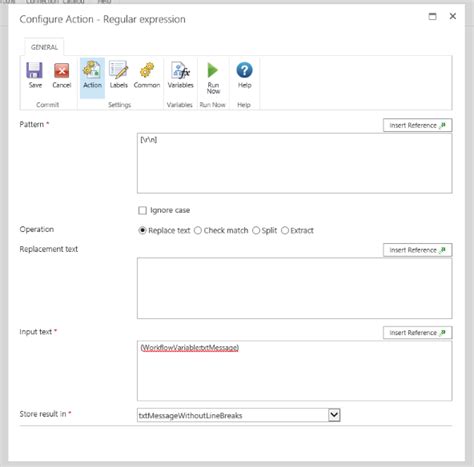Click the Cancel red X icon
The height and width of the screenshot is (467, 474).
62,71
